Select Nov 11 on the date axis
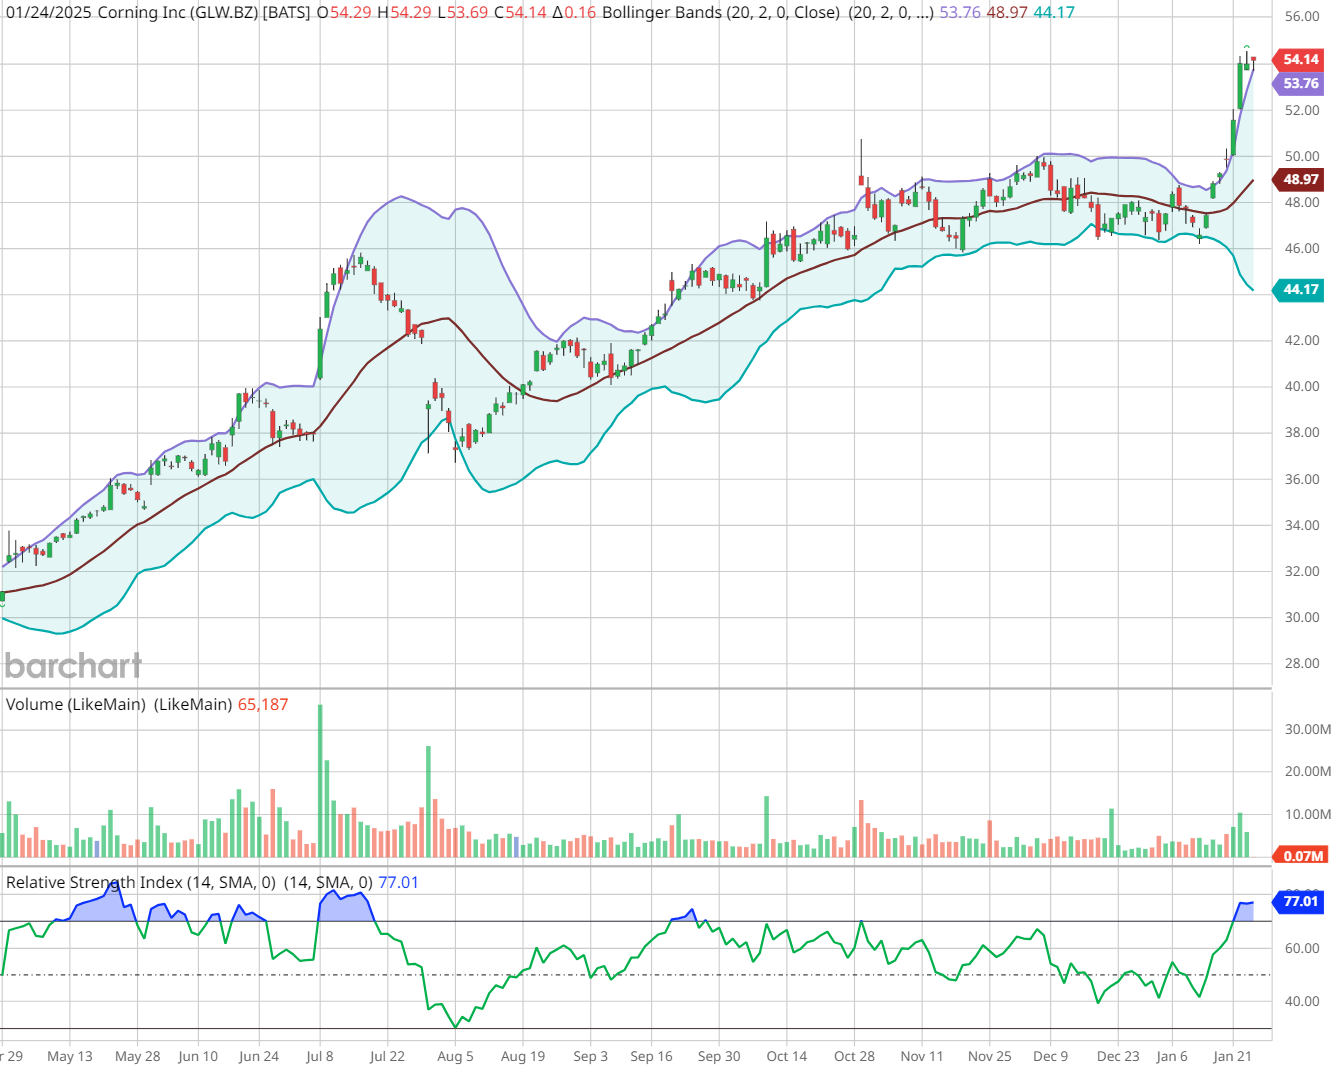Viewport: 1337px width, 1072px height. pyautogui.click(x=922, y=1056)
